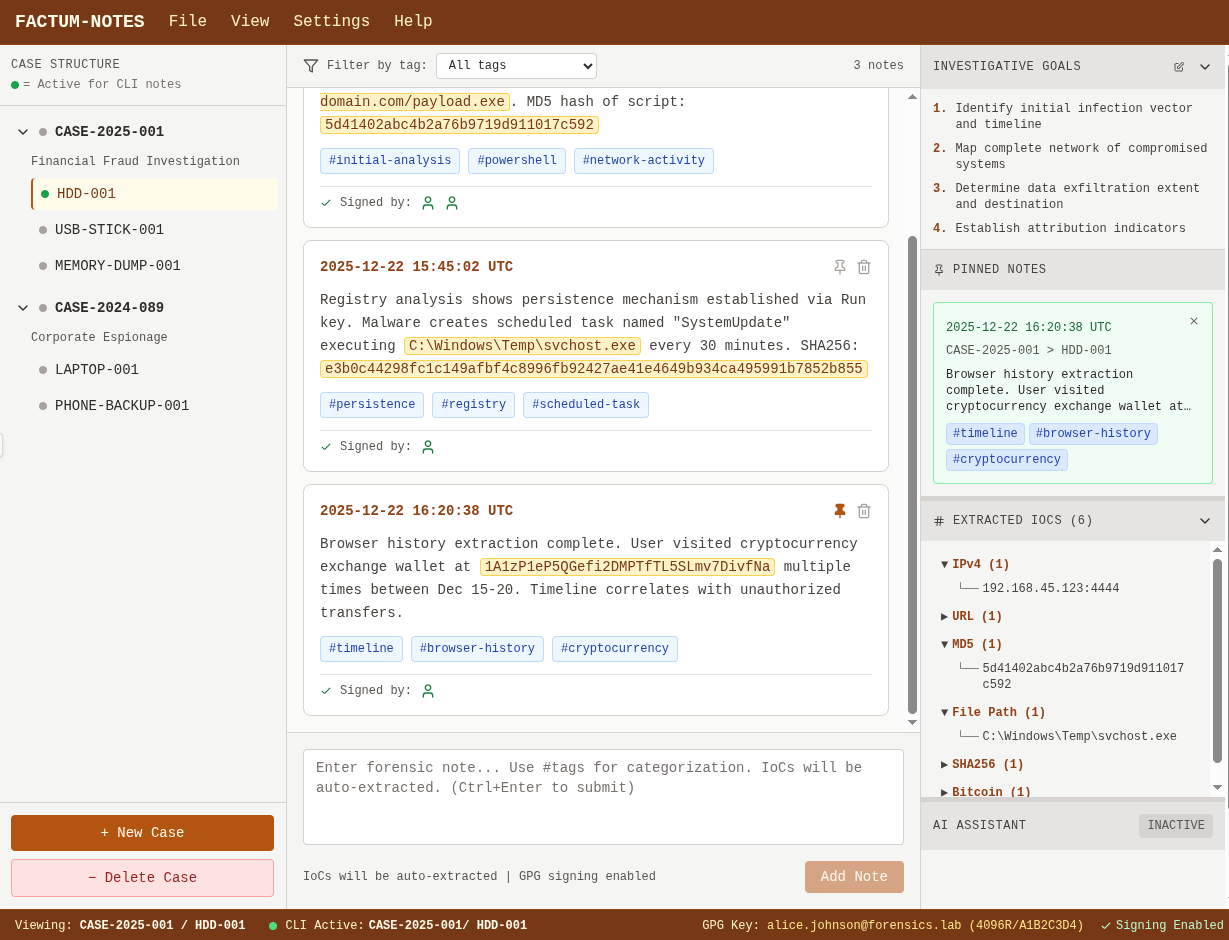This screenshot has height=940, width=1229.
Task: Click the pin icon beside Pinned Notes header
Action: click(939, 270)
